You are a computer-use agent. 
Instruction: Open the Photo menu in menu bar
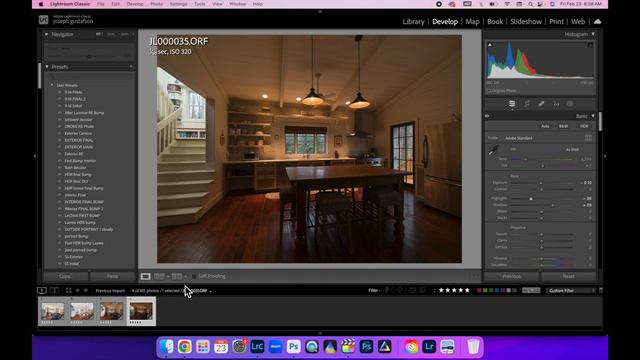pos(156,4)
